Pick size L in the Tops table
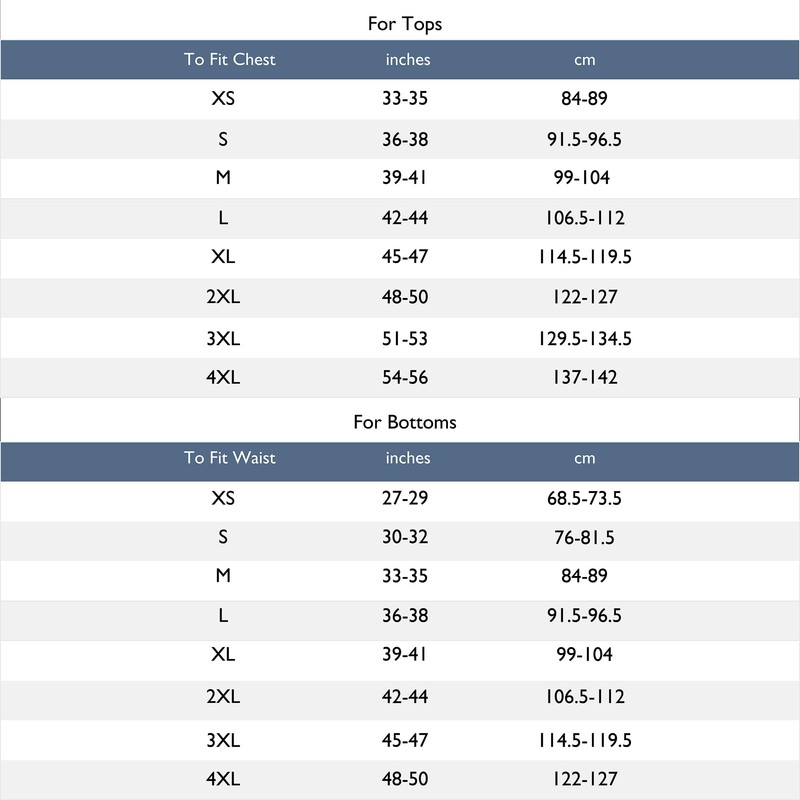Screen dimensions: 800x800 (223, 218)
